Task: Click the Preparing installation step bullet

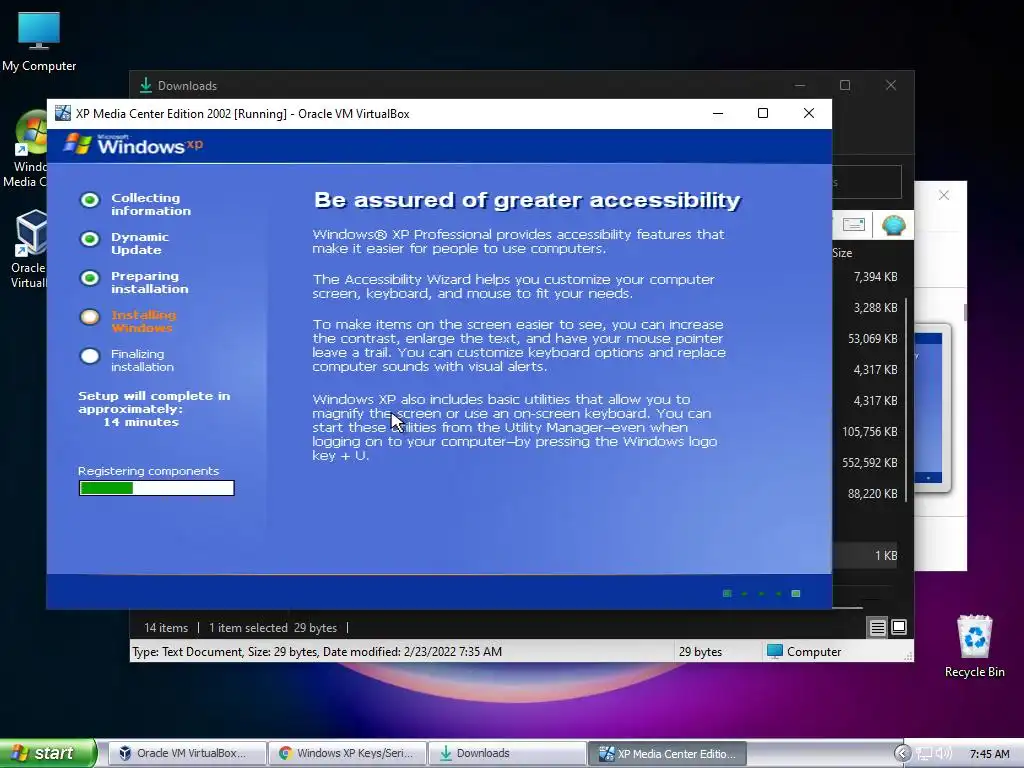Action: tap(90, 278)
